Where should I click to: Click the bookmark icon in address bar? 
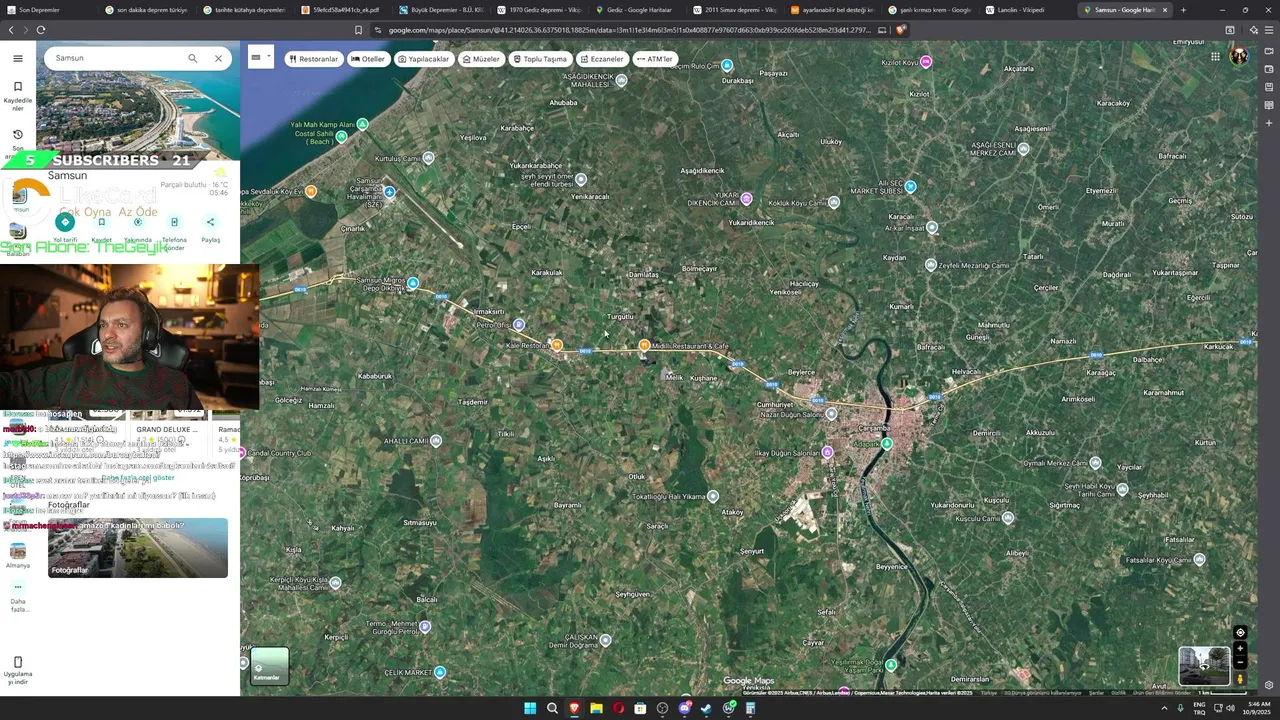358,30
